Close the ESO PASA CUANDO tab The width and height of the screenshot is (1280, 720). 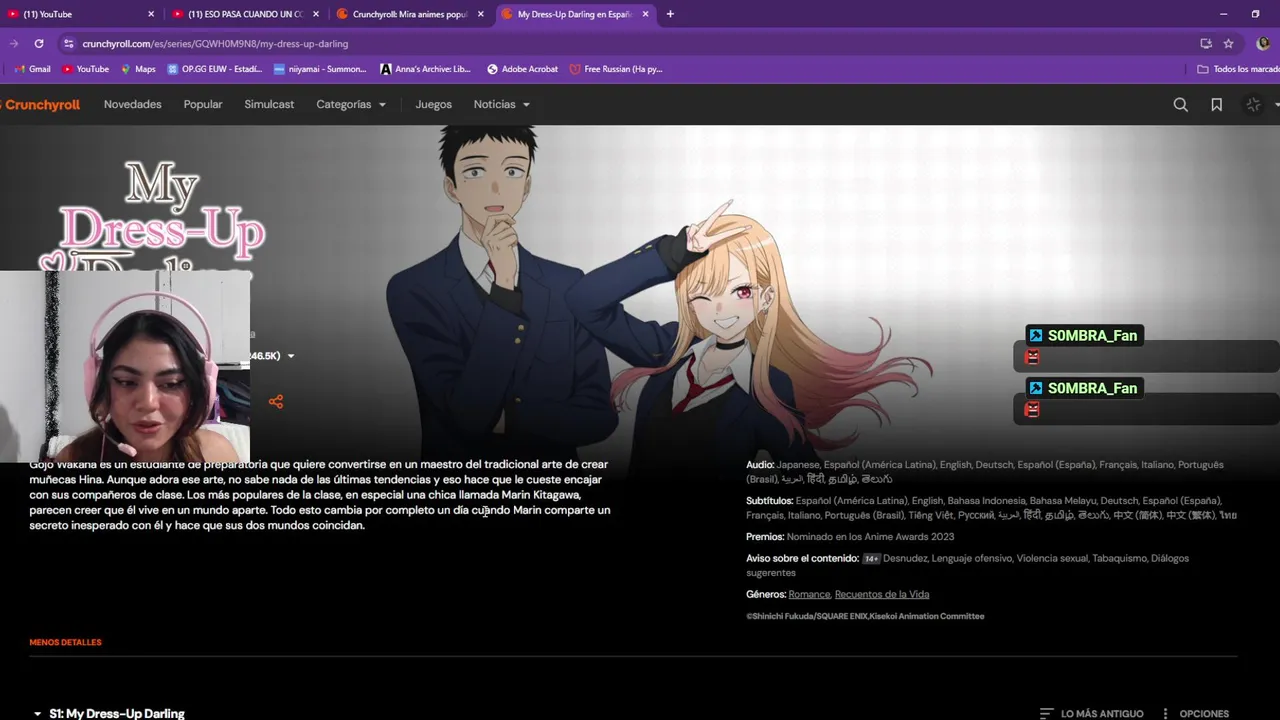tap(316, 14)
